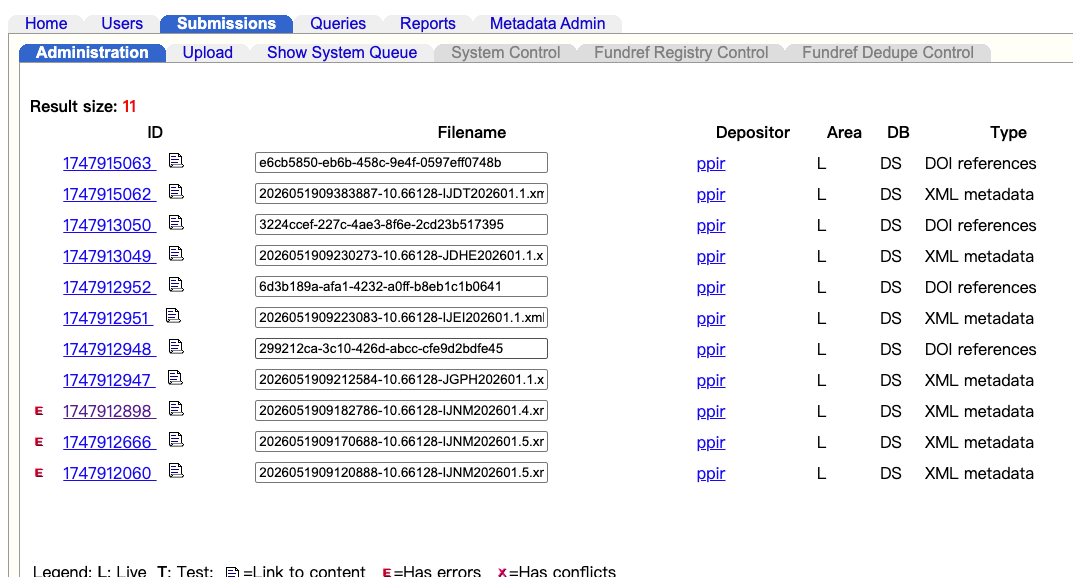Screen dimensions: 1073x577
Task: Switch to the Users tab
Action: [122, 23]
